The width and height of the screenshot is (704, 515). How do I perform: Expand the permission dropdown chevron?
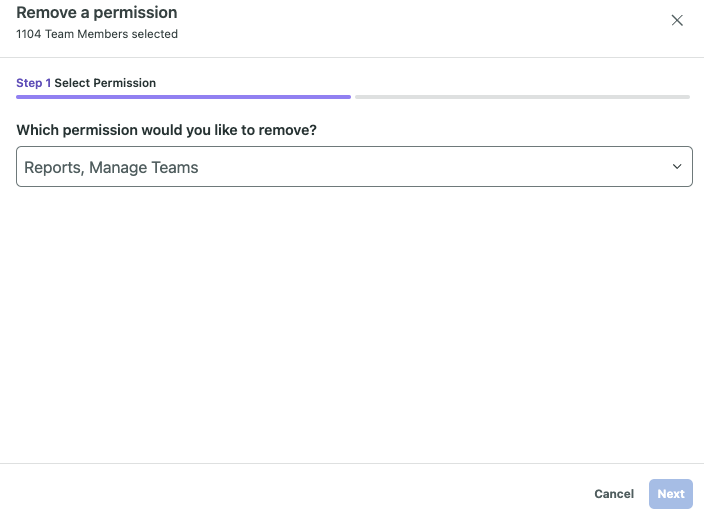coord(677,167)
